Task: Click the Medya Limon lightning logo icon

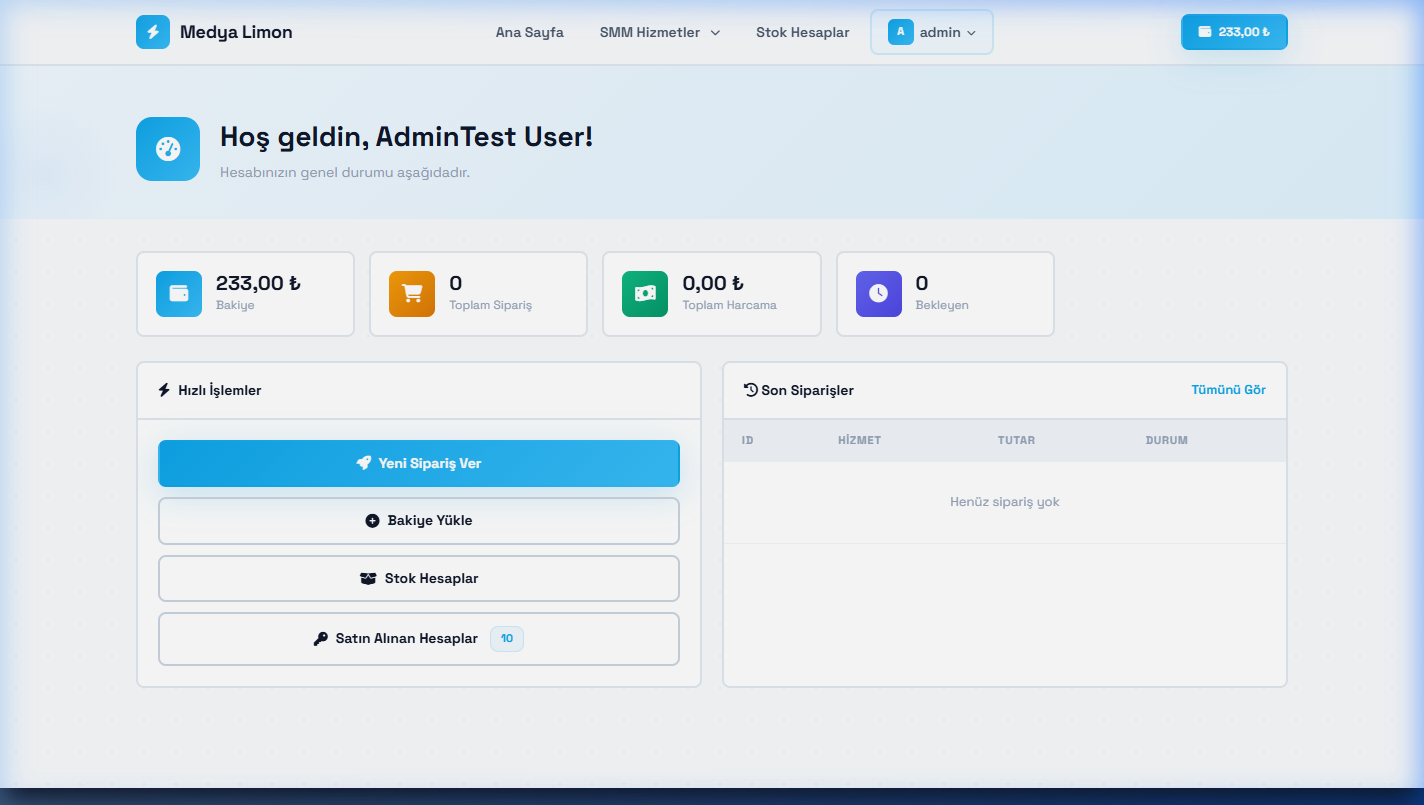Action: click(153, 32)
